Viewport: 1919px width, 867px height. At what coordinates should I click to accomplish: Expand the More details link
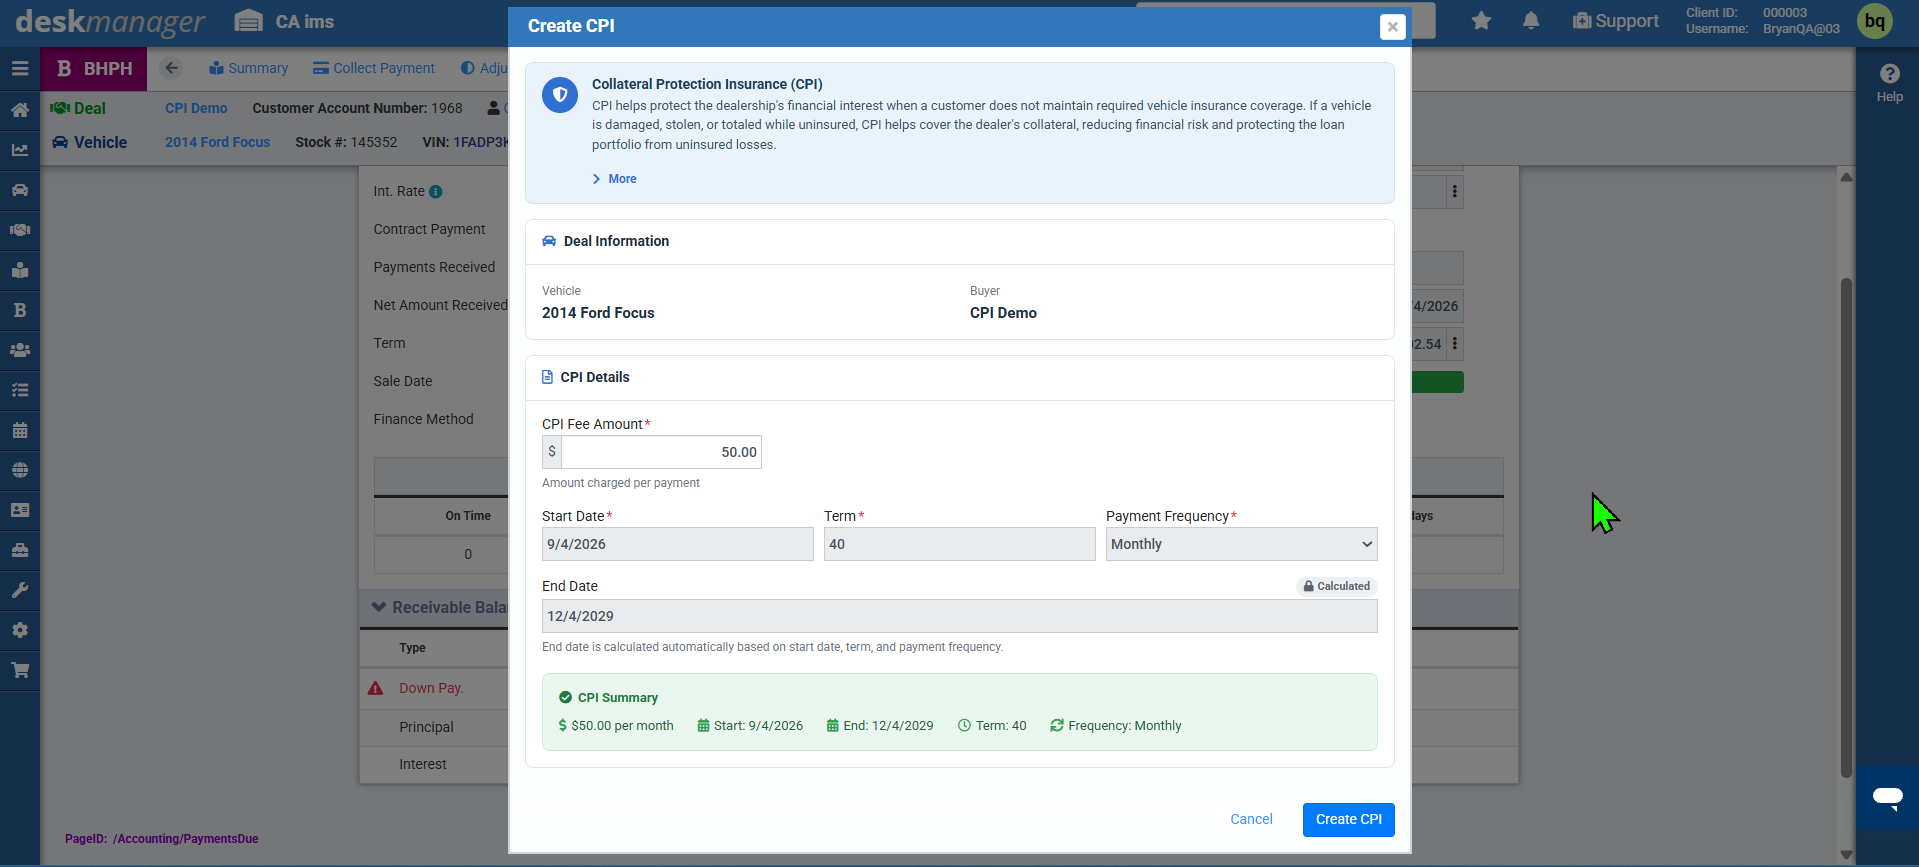(614, 179)
